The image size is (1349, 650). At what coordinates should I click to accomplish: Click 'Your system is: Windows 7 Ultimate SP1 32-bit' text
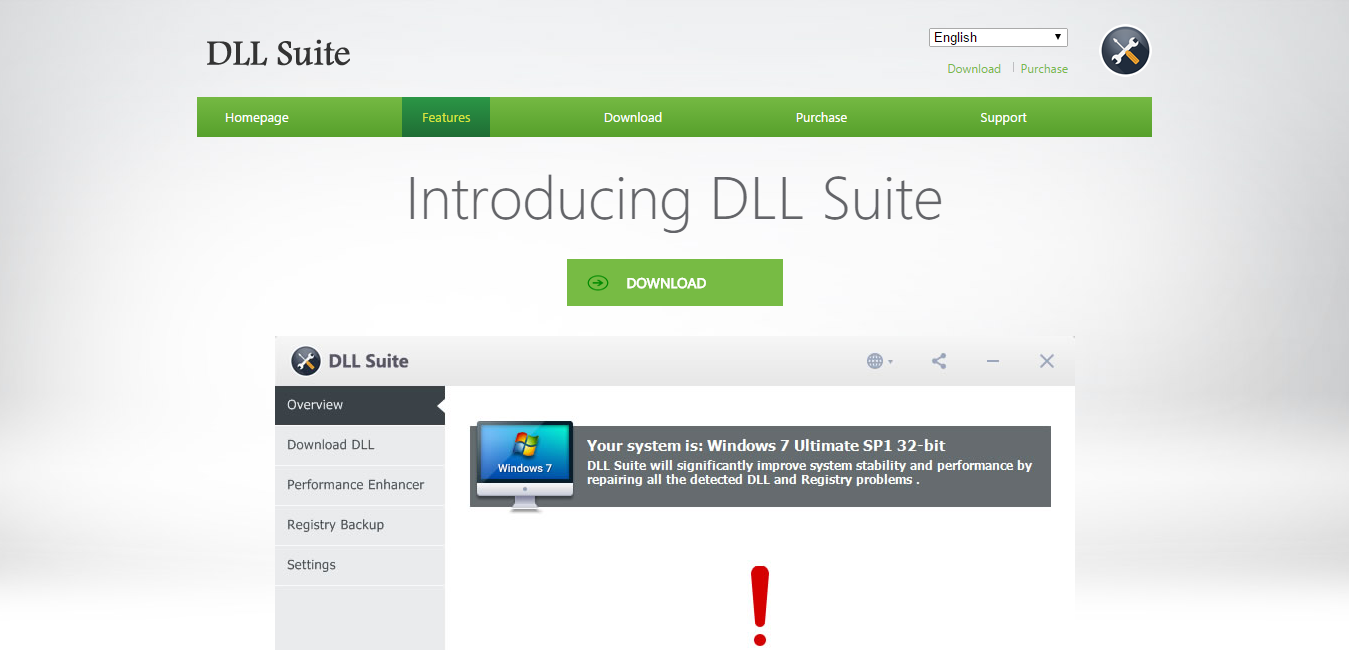[766, 446]
